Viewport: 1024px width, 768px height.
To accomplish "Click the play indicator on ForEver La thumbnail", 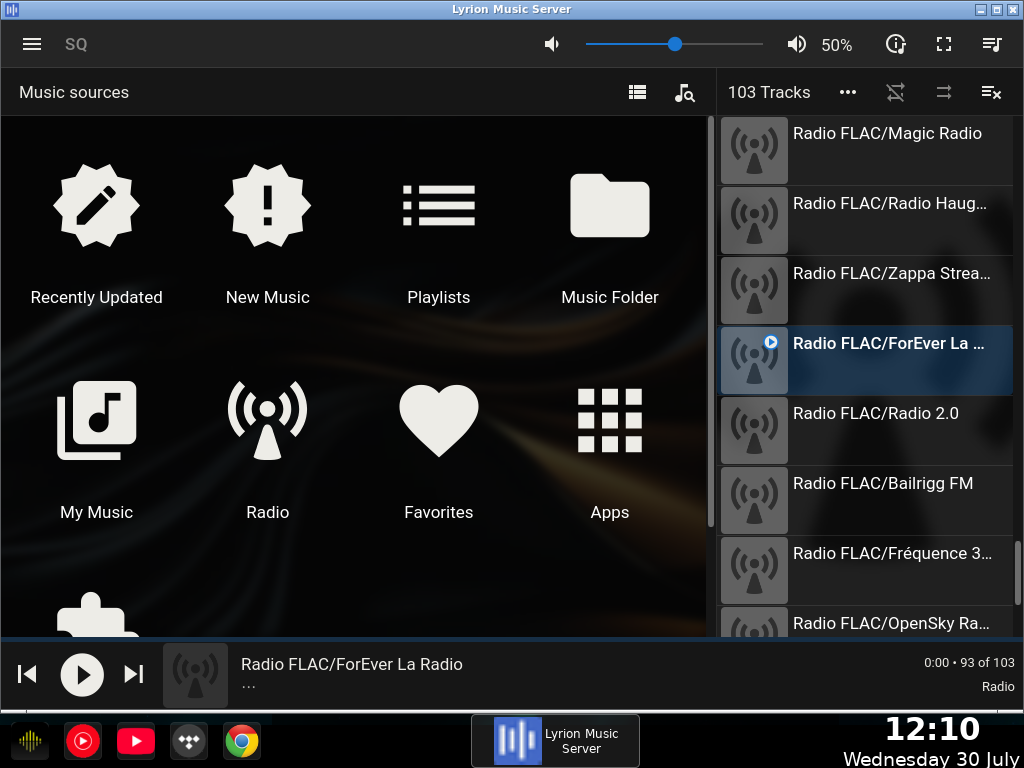I will coord(771,342).
